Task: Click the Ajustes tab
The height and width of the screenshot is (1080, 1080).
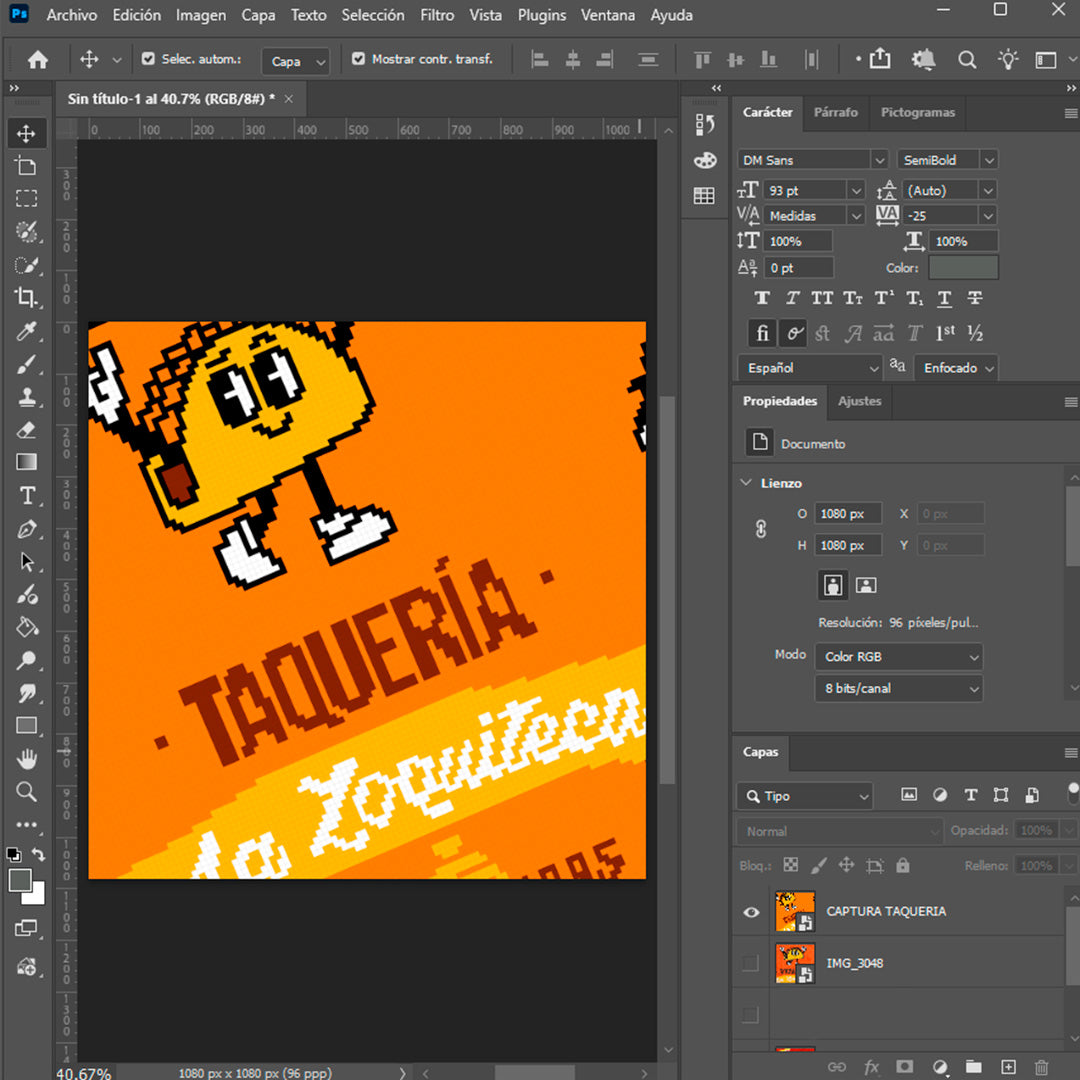Action: tap(859, 401)
